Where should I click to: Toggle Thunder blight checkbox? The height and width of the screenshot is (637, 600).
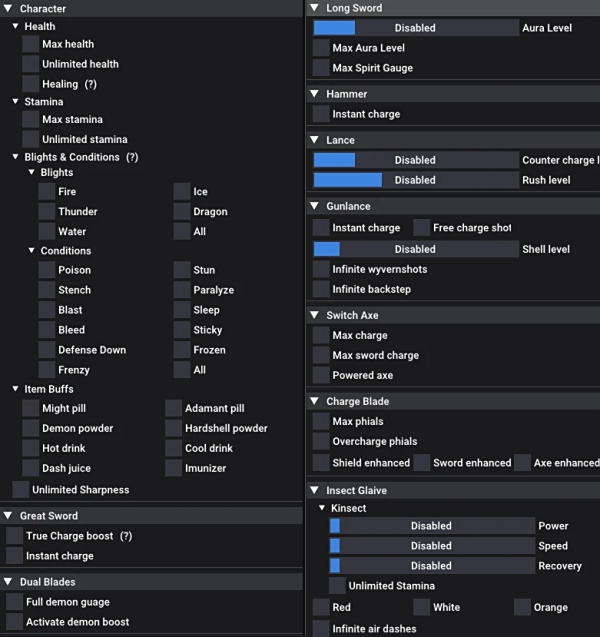[47, 211]
